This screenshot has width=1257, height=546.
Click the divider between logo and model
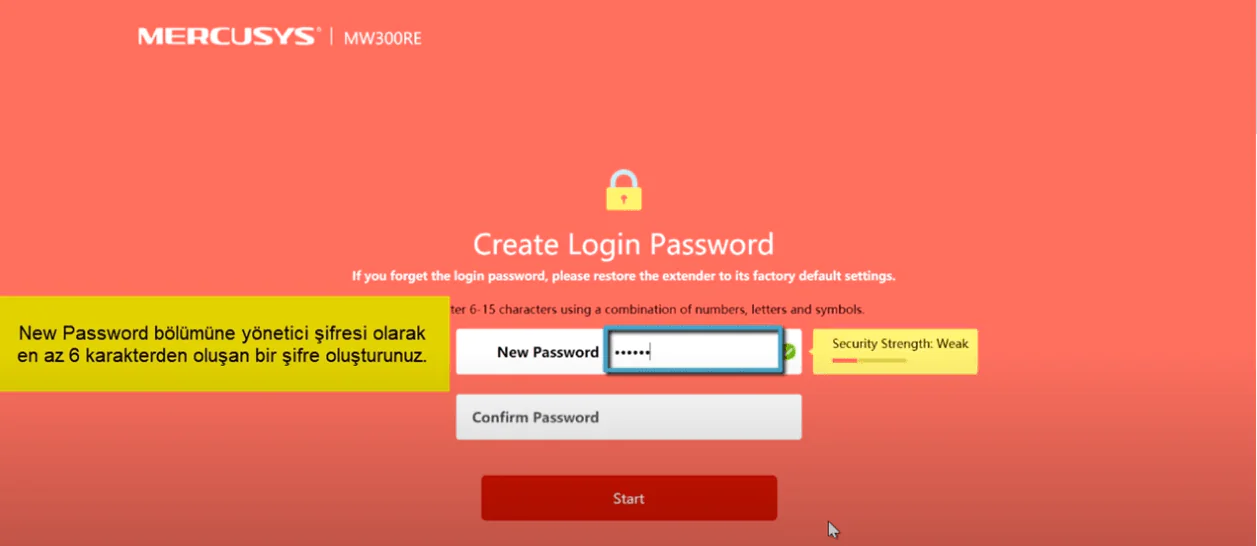(x=331, y=37)
